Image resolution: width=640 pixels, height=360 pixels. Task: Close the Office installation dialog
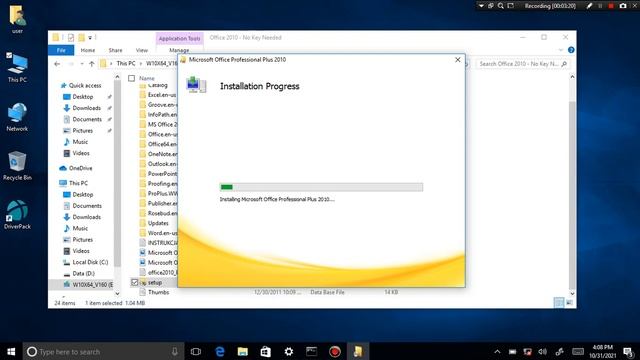click(458, 60)
